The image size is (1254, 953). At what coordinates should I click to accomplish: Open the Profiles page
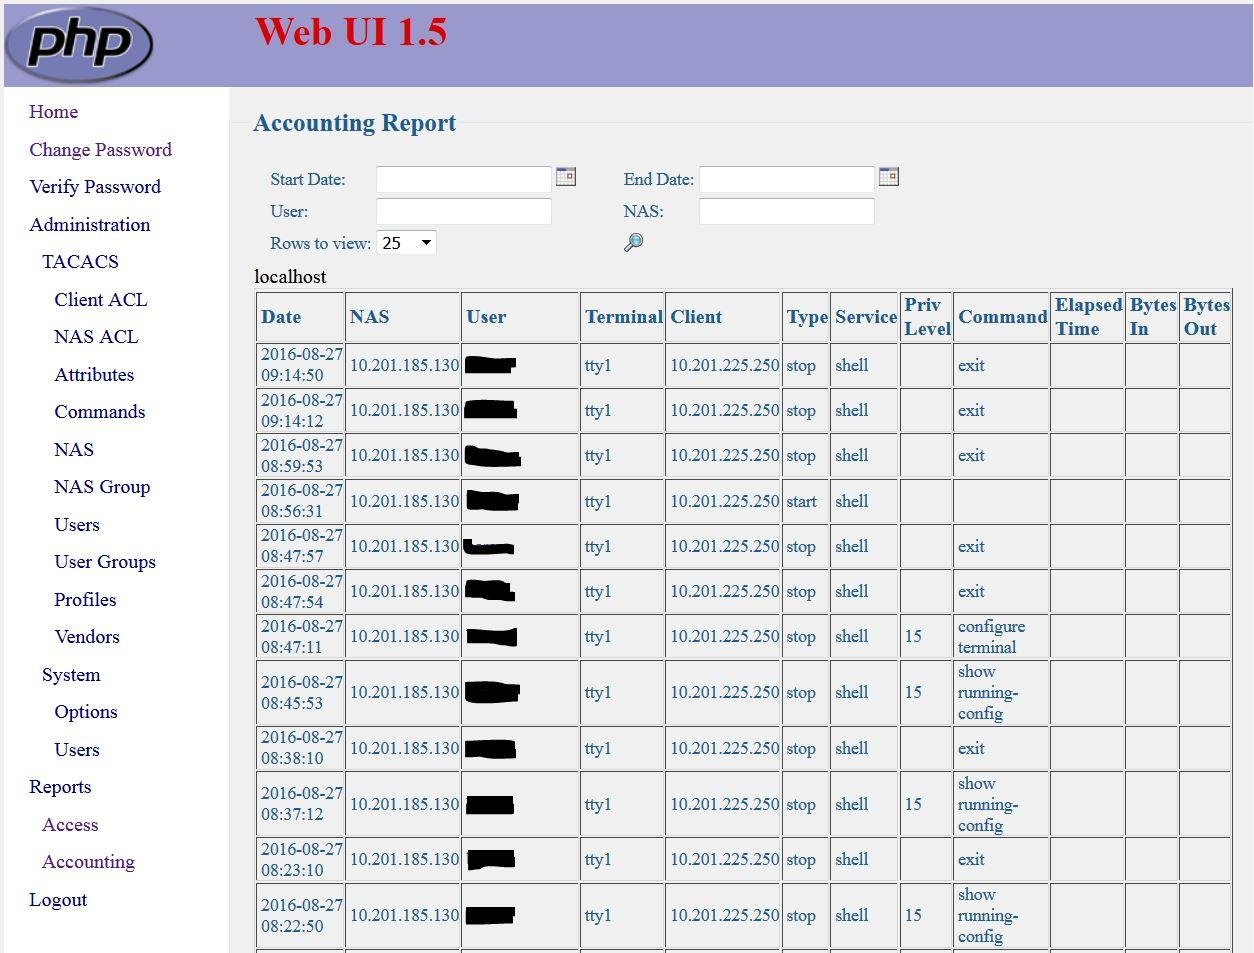pos(85,599)
